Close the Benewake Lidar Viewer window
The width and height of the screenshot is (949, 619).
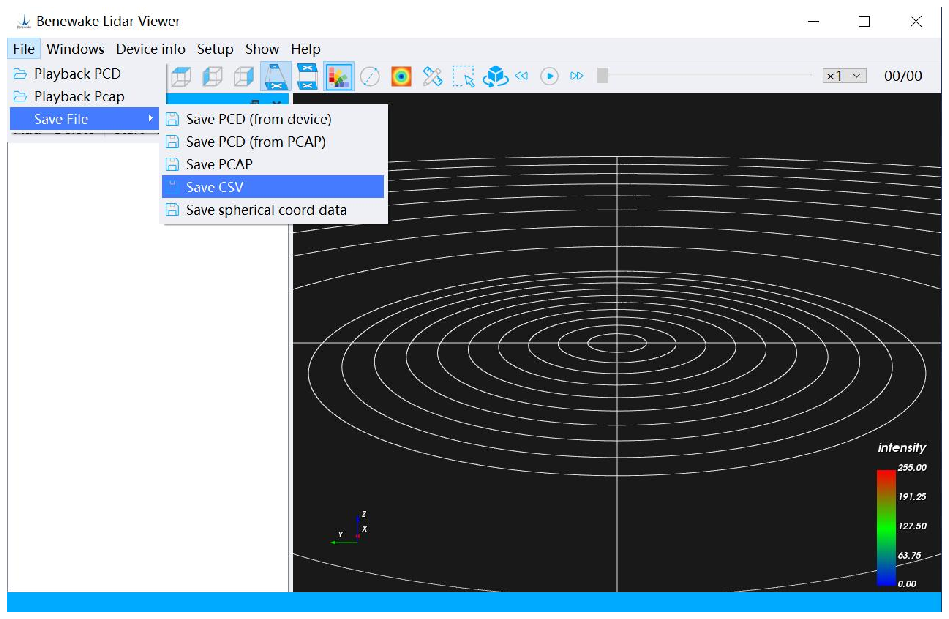point(916,21)
